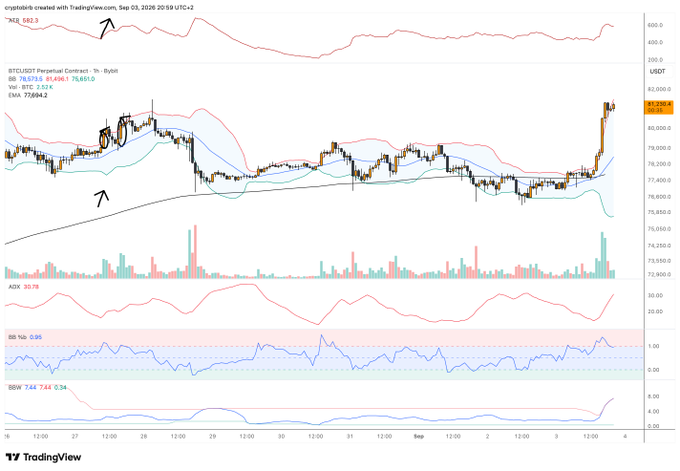Click the 76,600.0 price axis label

[x=659, y=196]
